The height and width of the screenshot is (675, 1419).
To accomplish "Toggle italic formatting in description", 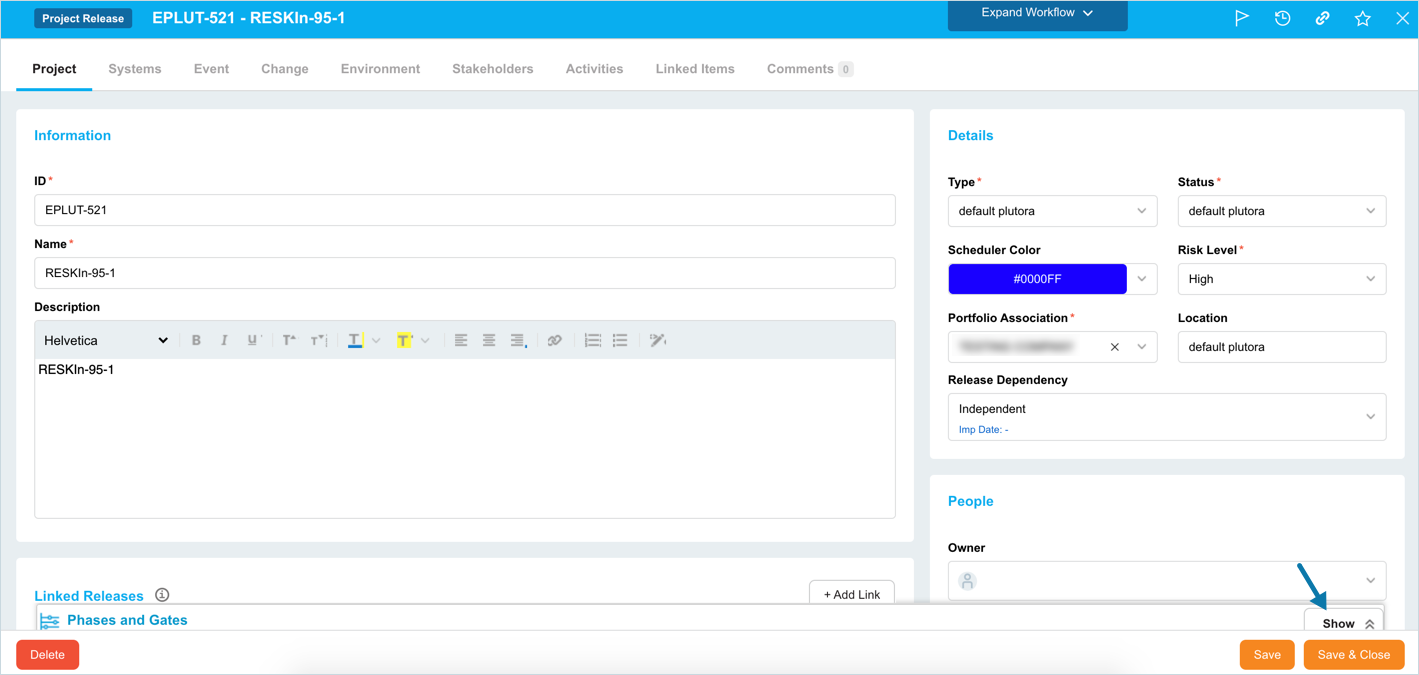I will 224,341.
